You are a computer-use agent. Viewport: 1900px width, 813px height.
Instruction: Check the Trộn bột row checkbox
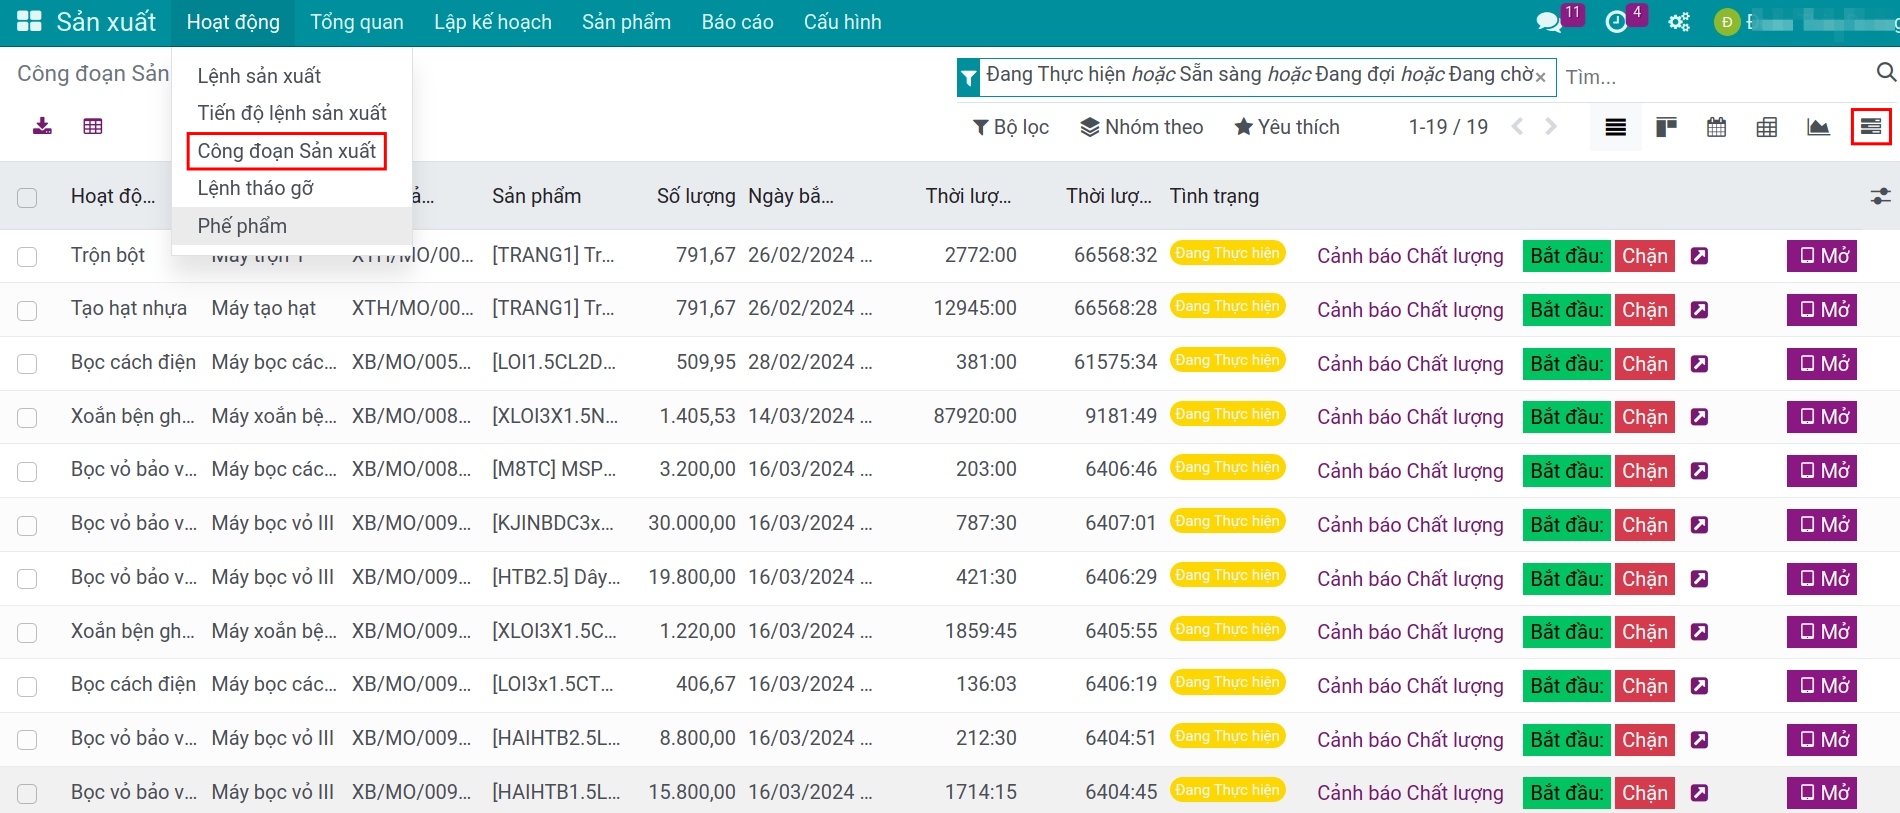[x=27, y=257]
